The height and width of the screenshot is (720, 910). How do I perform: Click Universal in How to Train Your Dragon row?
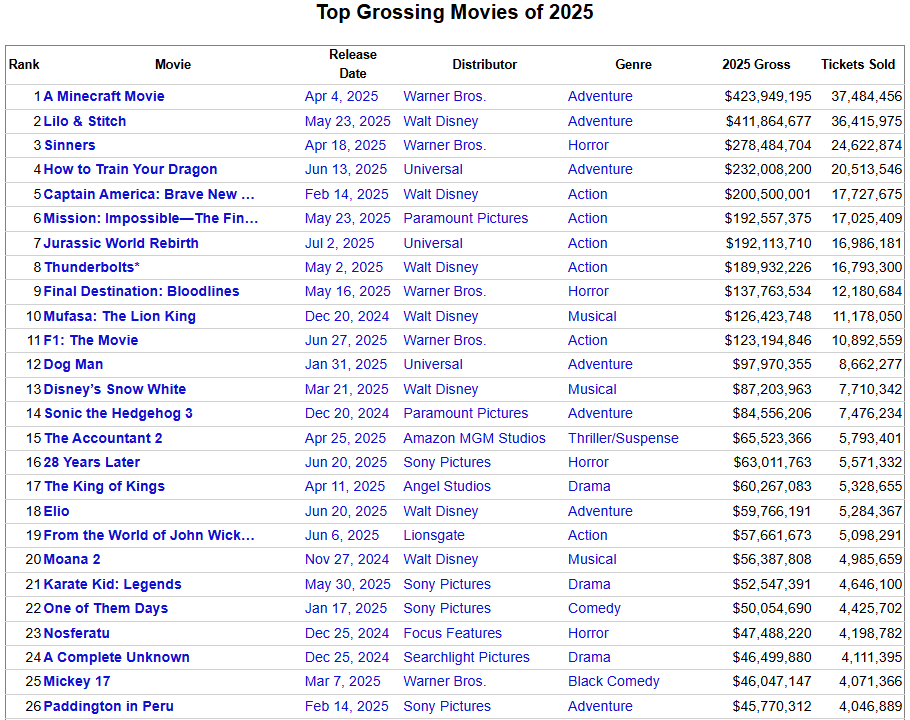(433, 169)
